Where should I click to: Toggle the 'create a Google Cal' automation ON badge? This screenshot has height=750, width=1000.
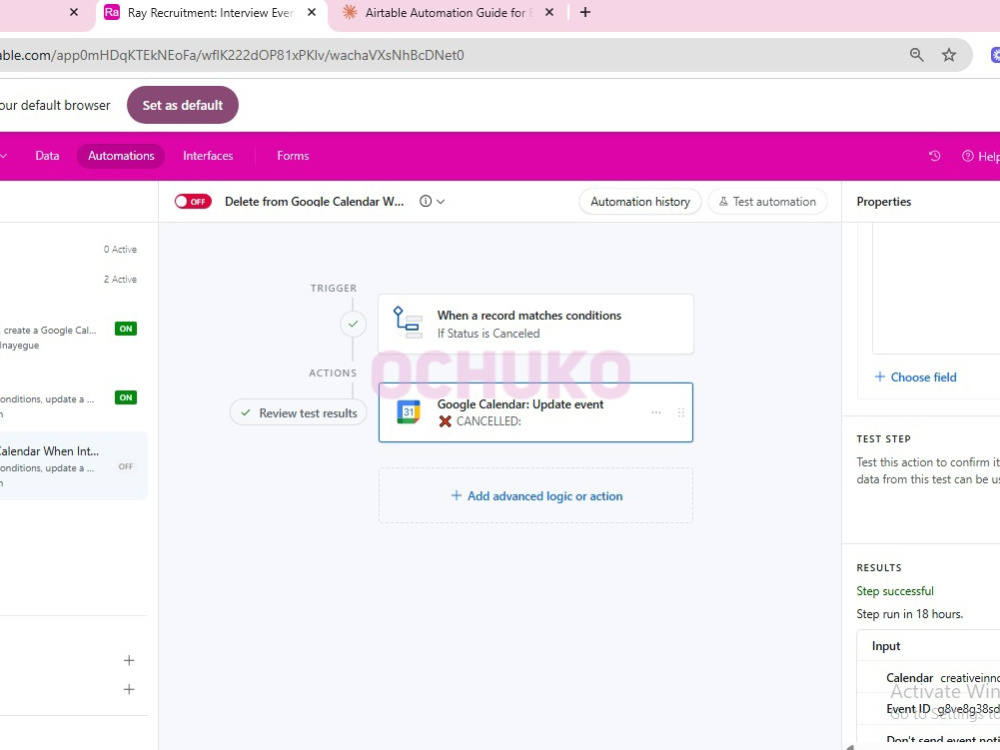click(x=126, y=328)
